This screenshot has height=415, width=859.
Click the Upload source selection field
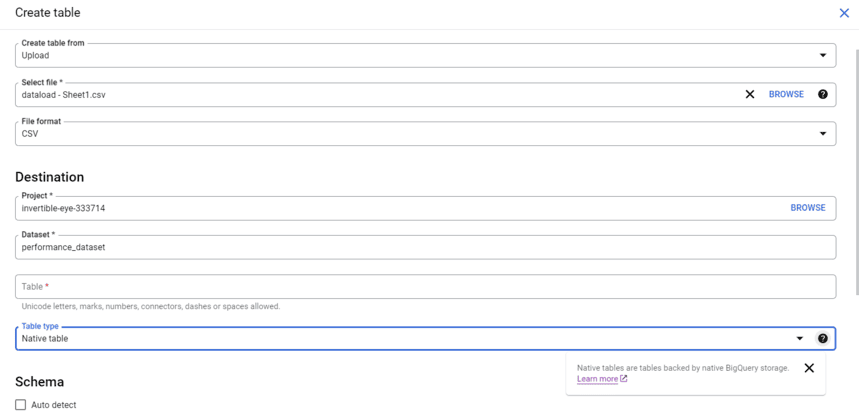coord(425,55)
